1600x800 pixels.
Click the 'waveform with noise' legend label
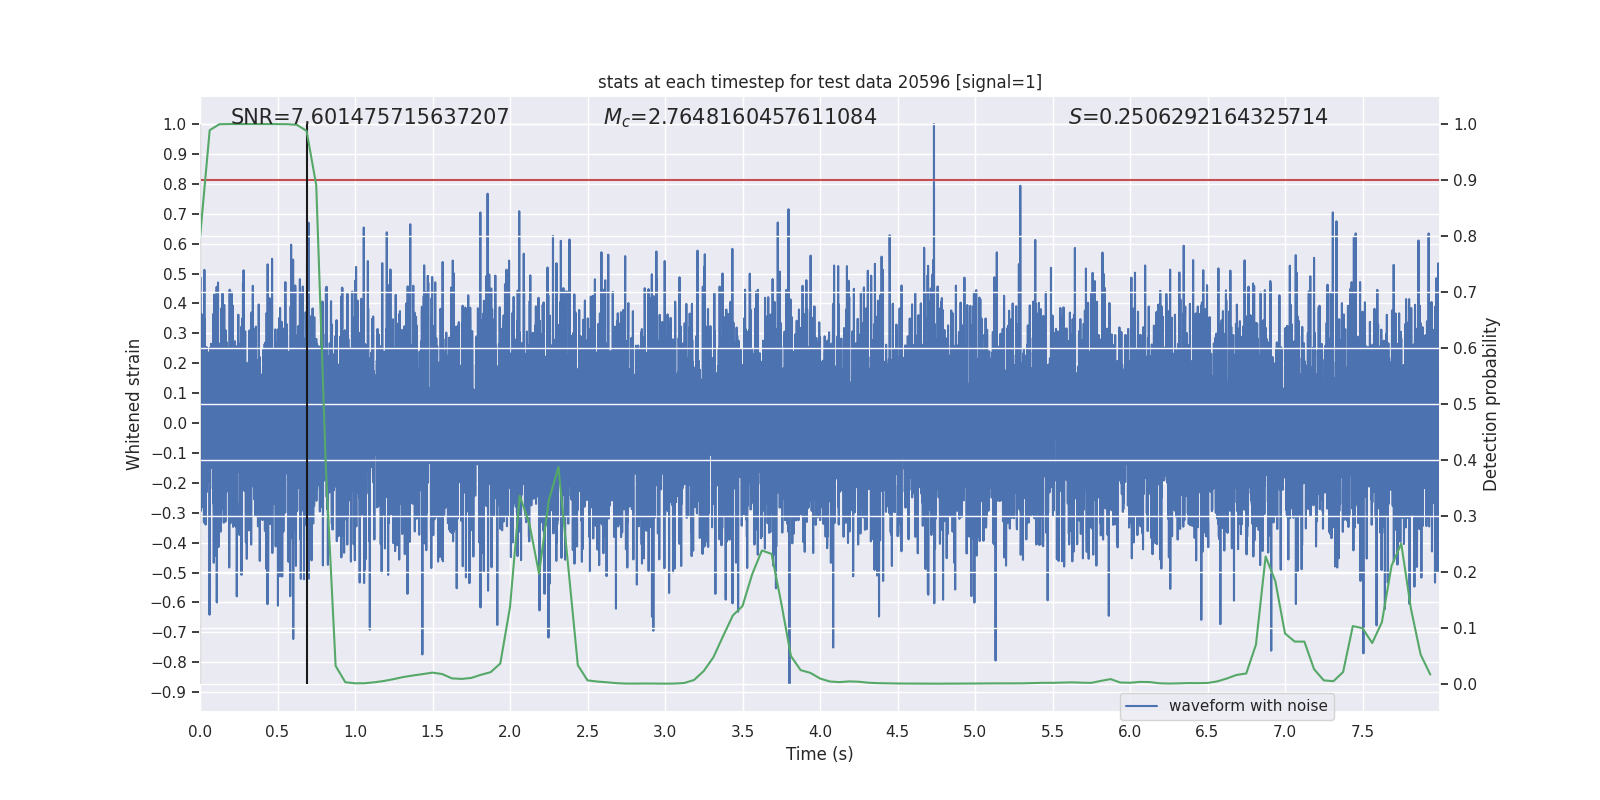pyautogui.click(x=1248, y=706)
